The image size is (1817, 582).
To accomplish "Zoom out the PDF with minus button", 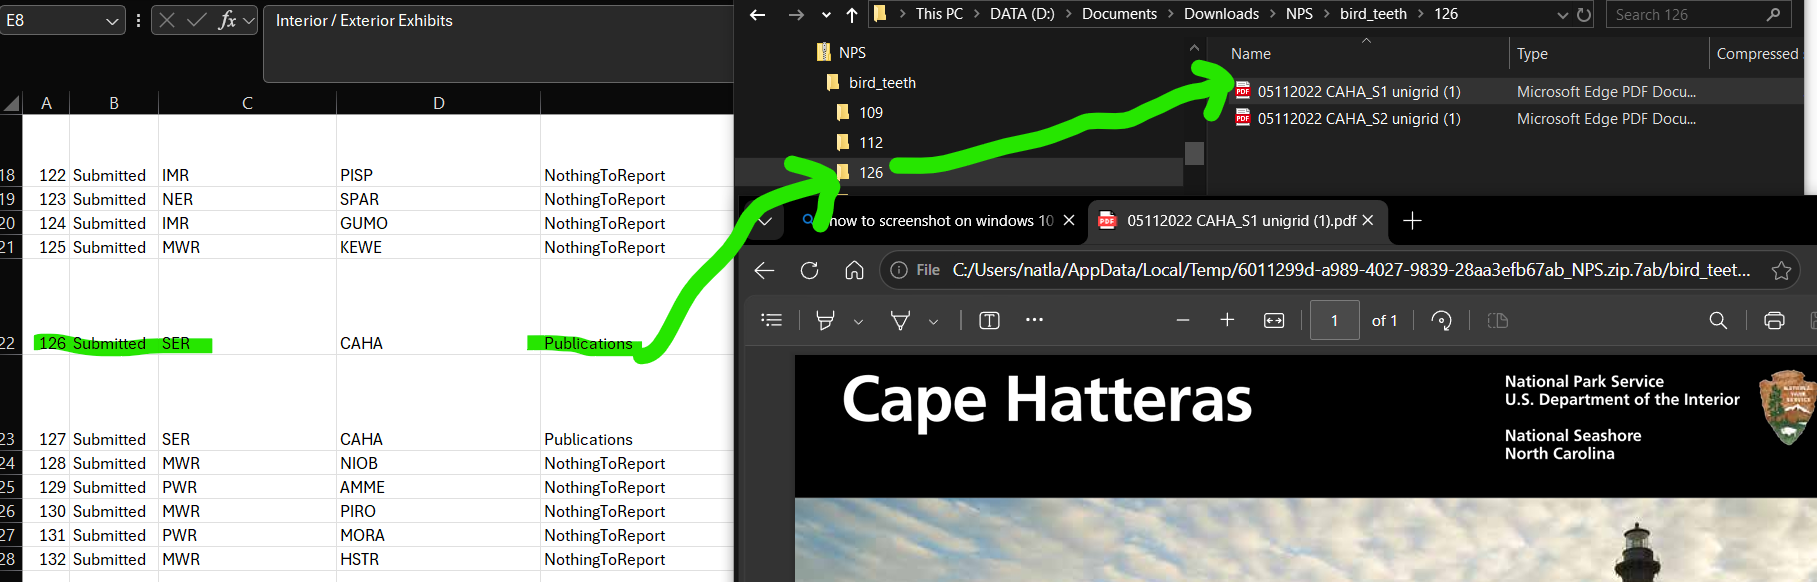I will [1183, 320].
